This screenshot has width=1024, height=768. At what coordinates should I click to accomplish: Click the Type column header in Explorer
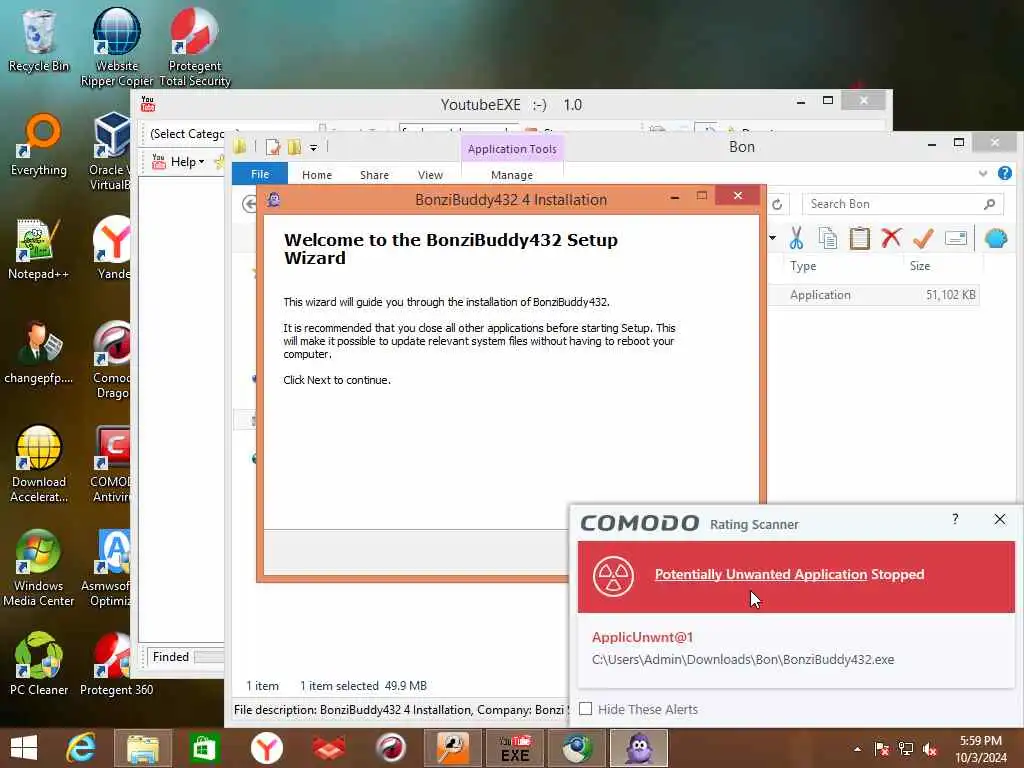[803, 266]
